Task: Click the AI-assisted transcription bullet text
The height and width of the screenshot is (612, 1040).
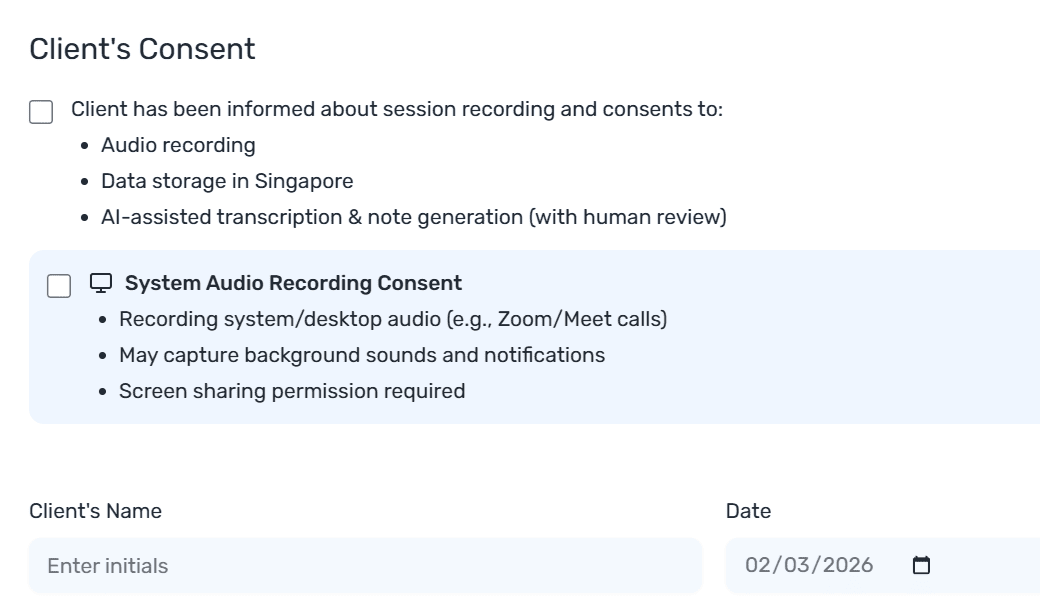Action: tap(413, 217)
